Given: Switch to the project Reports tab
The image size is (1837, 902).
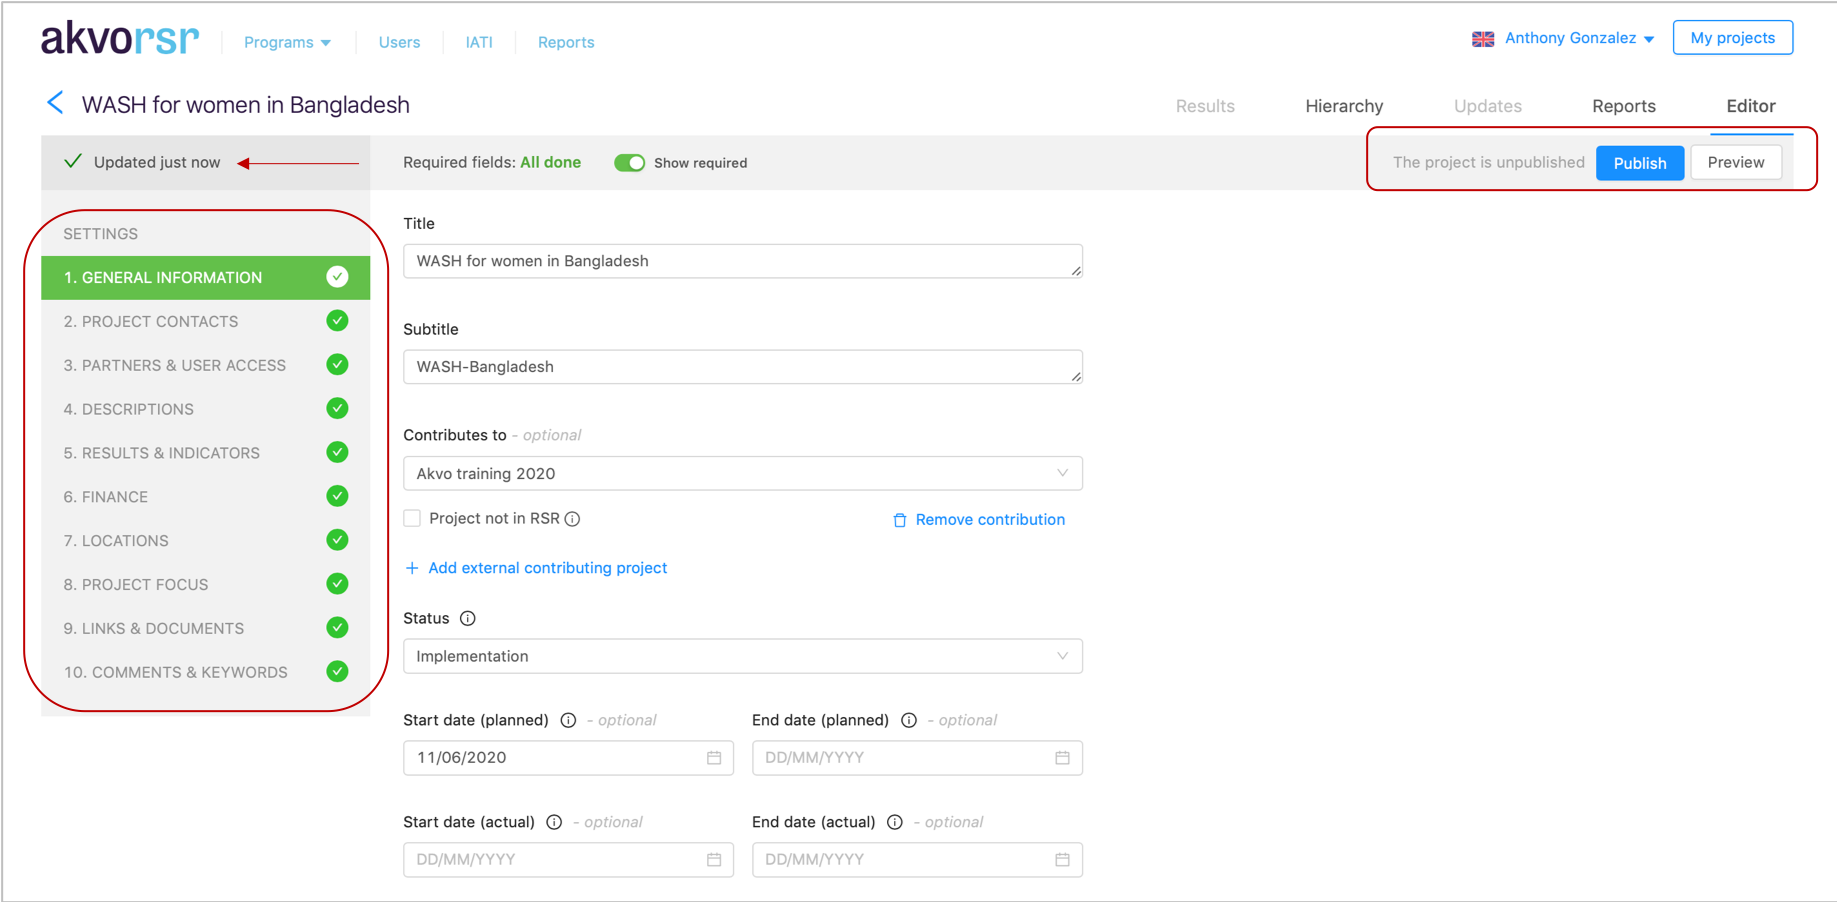Looking at the screenshot, I should [1624, 106].
